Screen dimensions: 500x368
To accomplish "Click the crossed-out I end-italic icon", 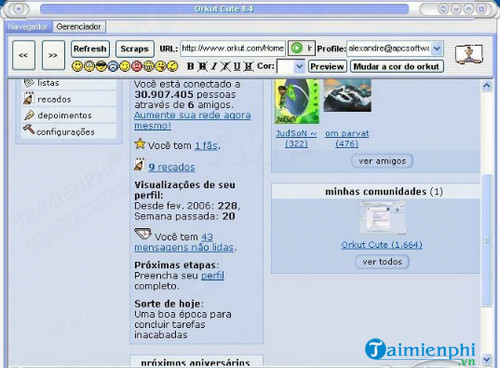I will click(x=225, y=66).
